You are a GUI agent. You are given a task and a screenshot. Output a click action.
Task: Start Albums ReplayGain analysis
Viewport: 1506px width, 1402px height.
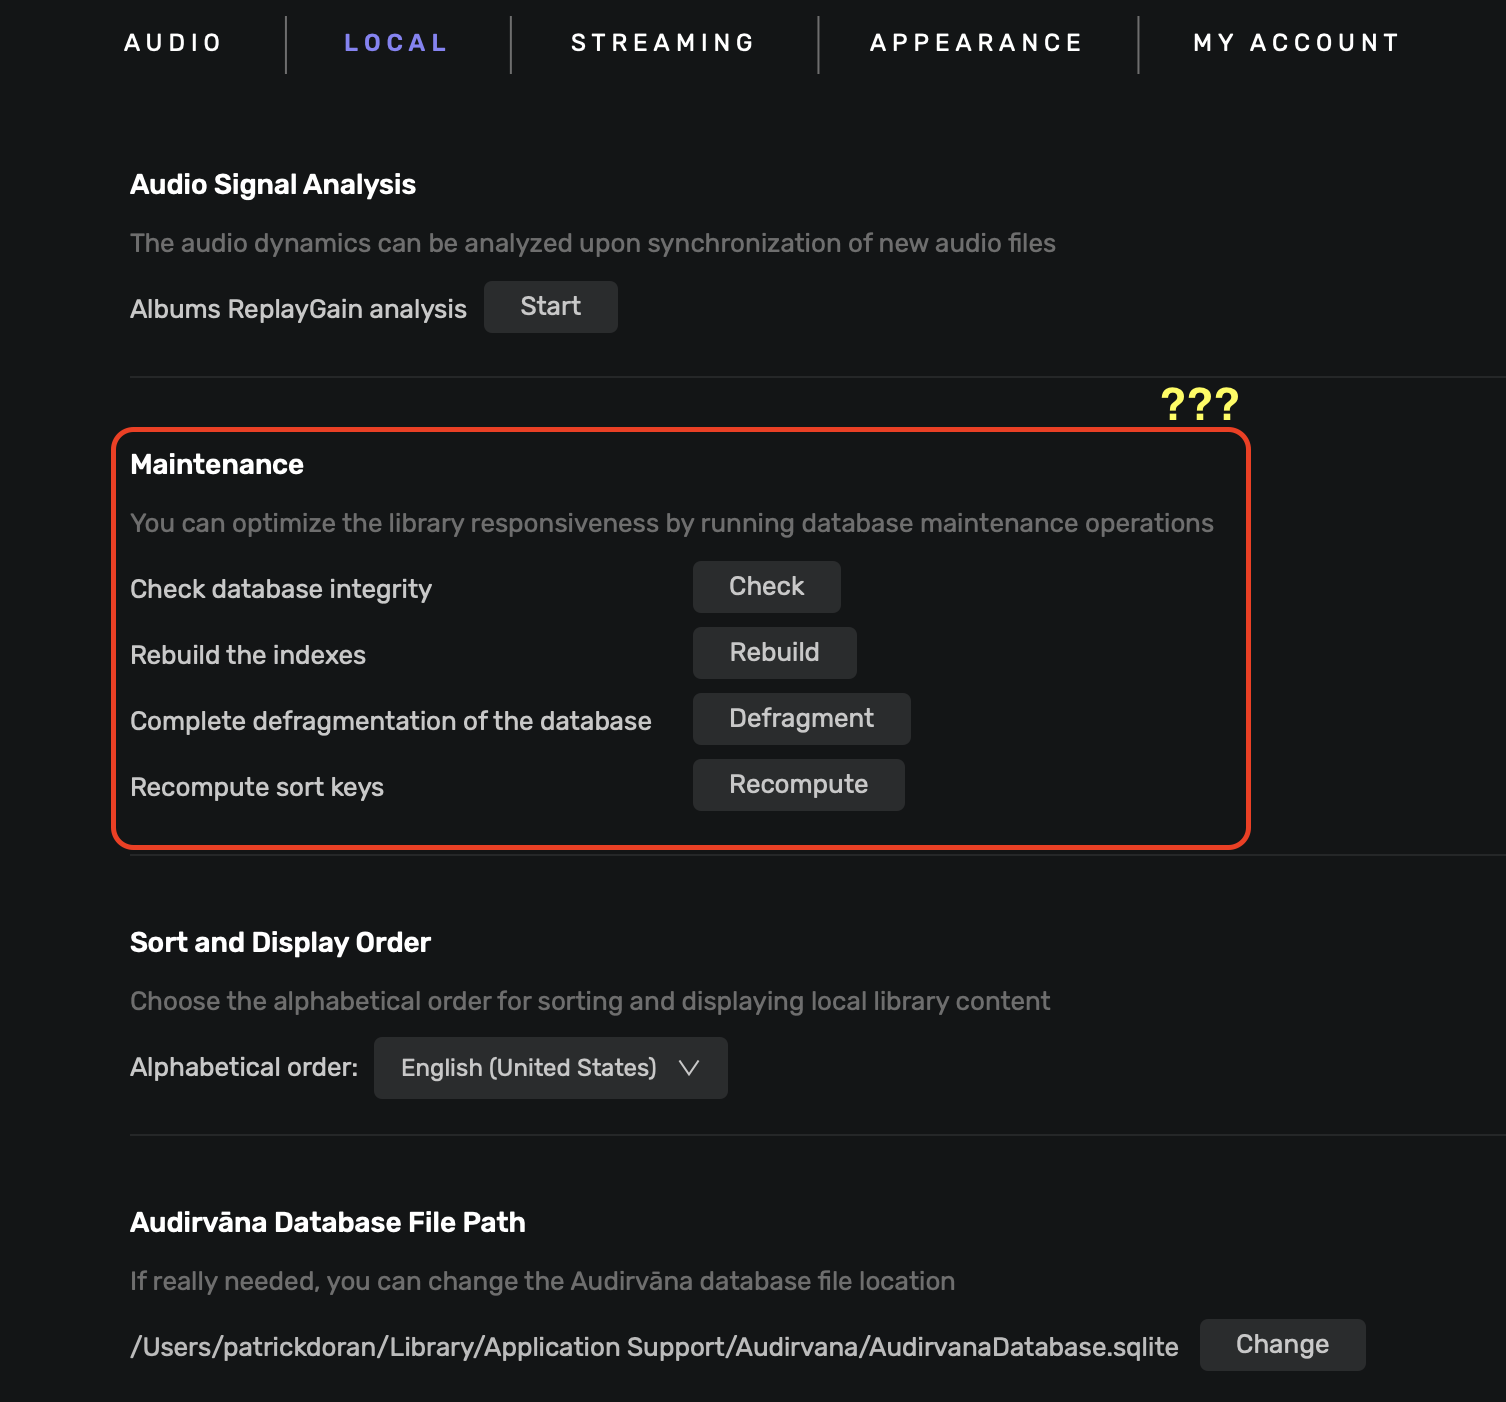coord(550,307)
